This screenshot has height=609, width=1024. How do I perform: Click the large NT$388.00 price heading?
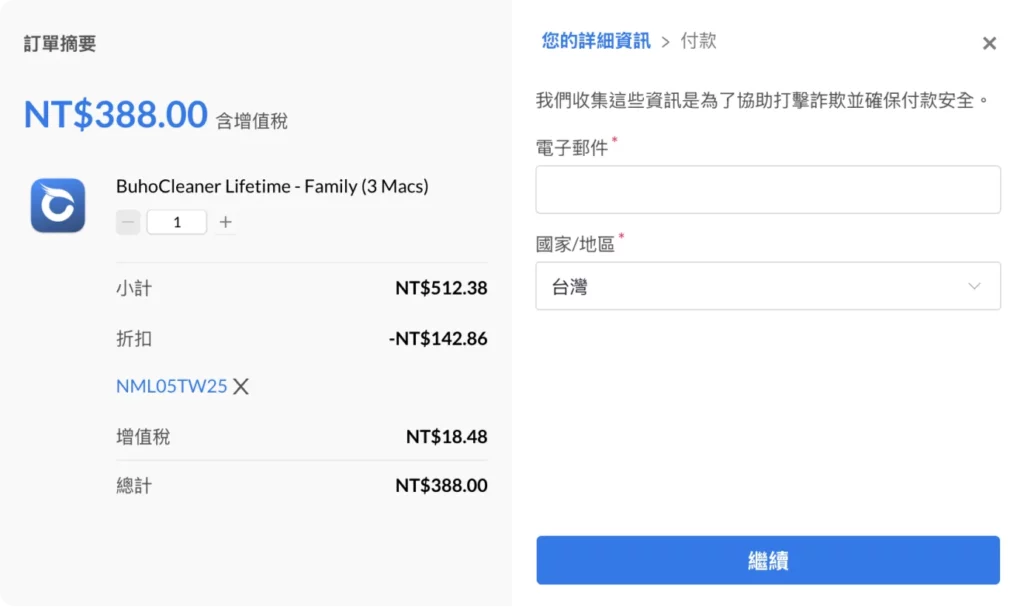click(x=116, y=116)
